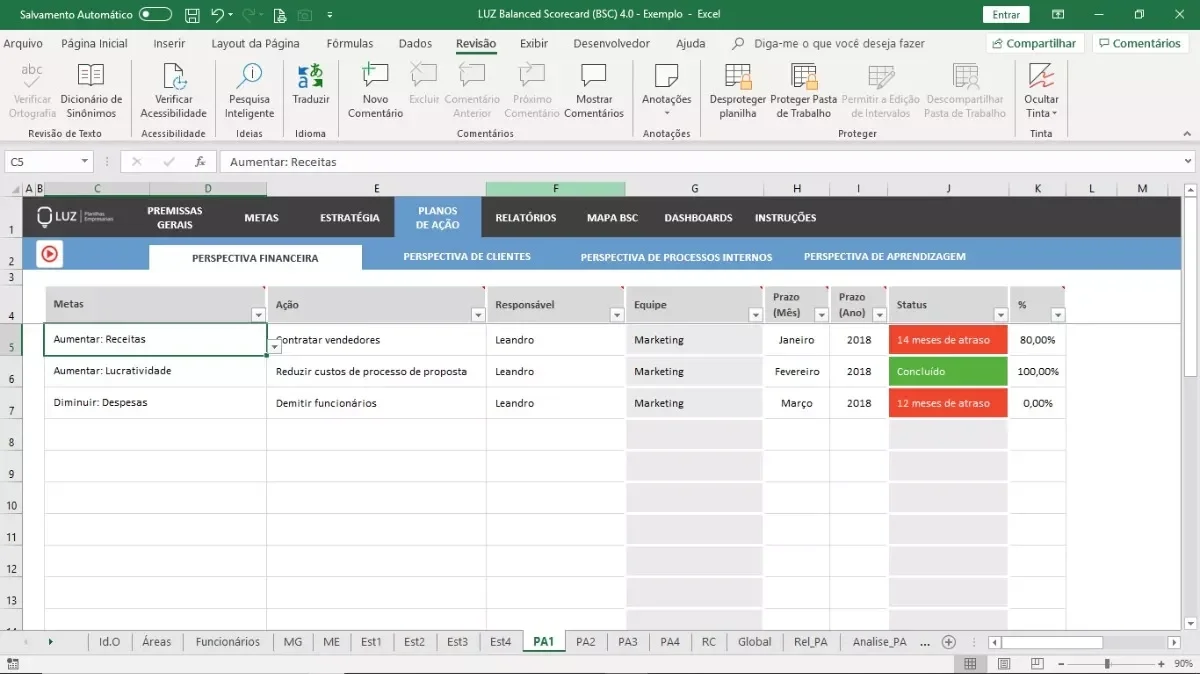Open the Name Box dropdown arrow
This screenshot has height=674, width=1200.
tap(85, 161)
